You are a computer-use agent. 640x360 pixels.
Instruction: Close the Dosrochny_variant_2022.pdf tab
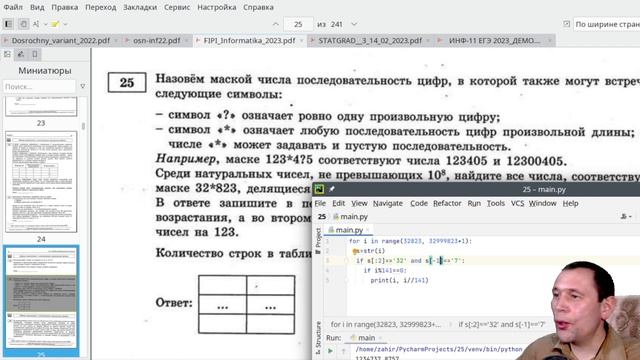tap(116, 40)
